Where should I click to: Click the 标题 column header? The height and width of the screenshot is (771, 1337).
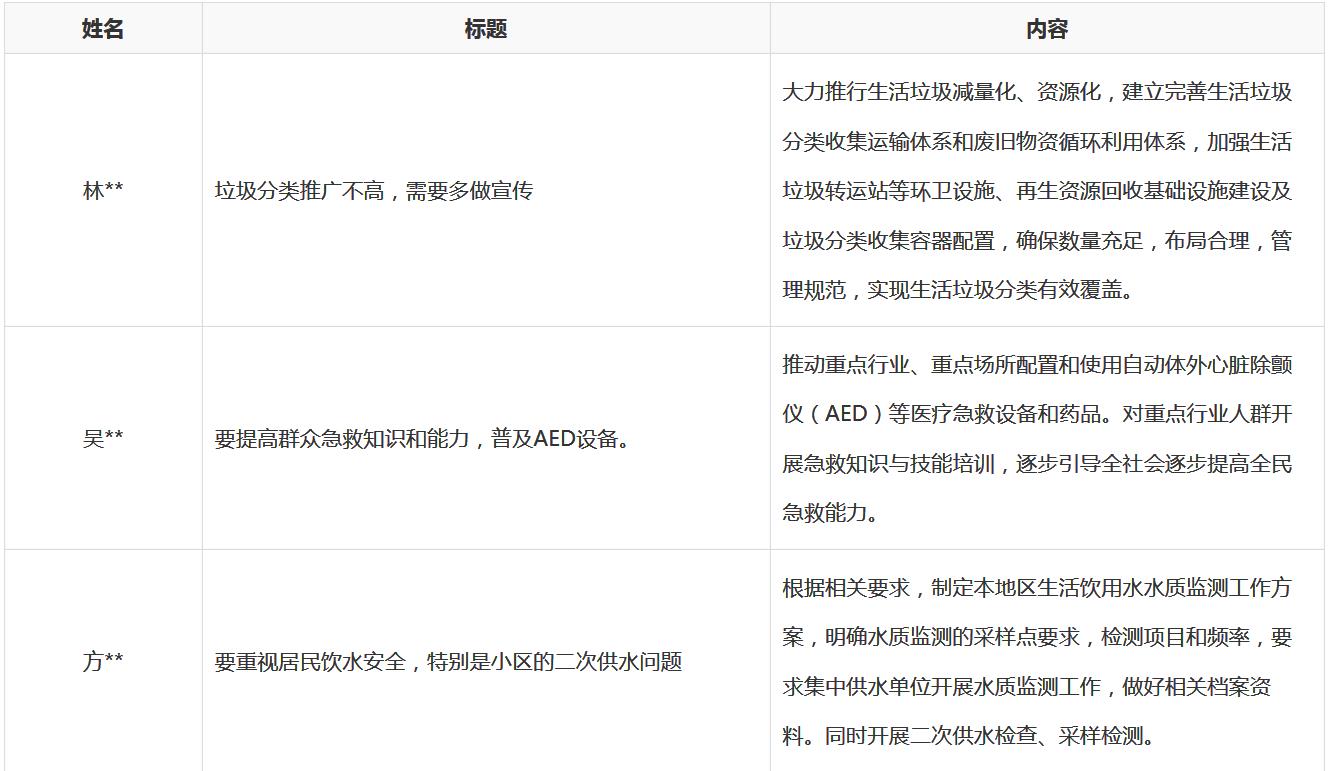(x=486, y=30)
